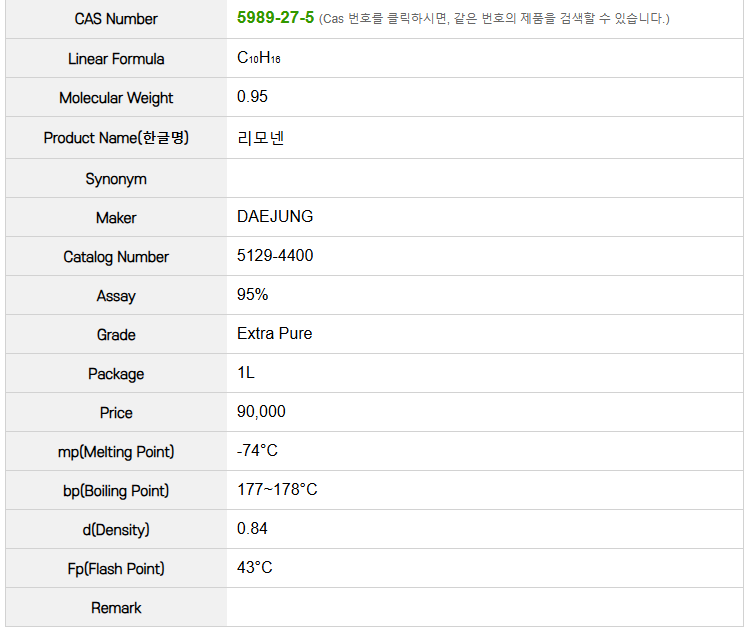Click the Maker value DAEJUNG
The height and width of the screenshot is (634, 751).
275,216
